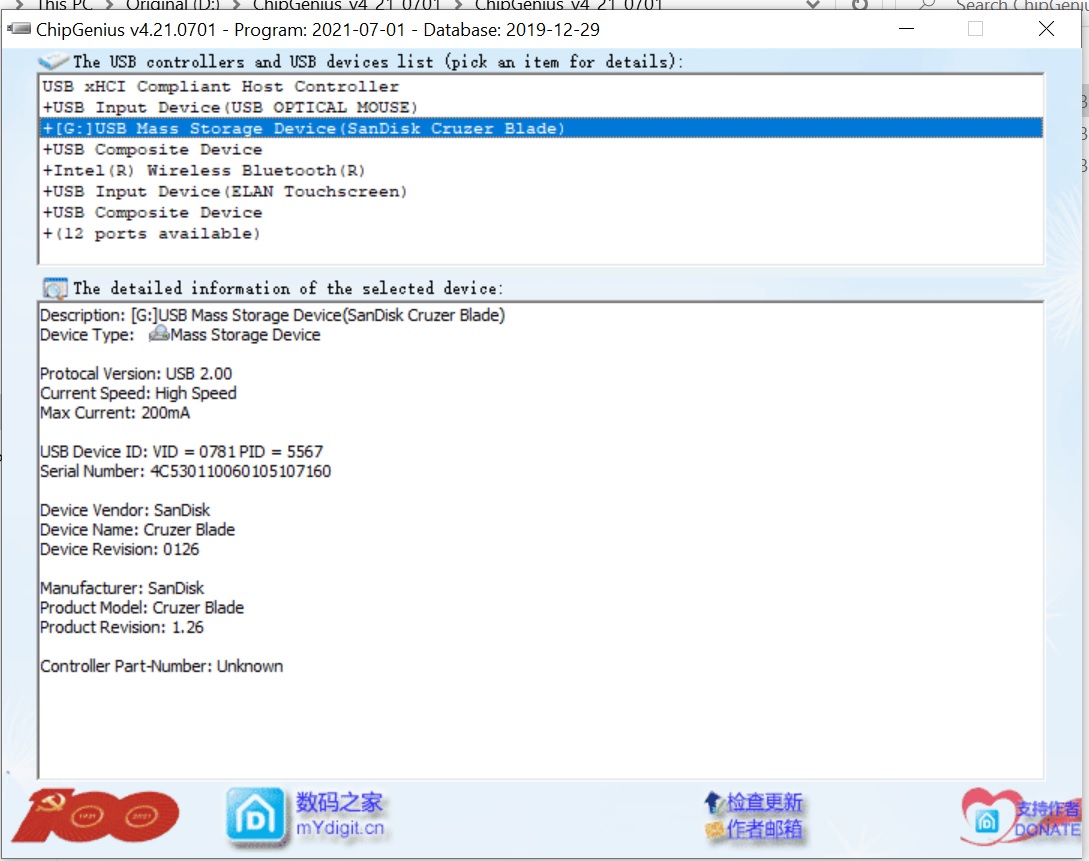Click the Max Current: 200mA line

click(115, 412)
